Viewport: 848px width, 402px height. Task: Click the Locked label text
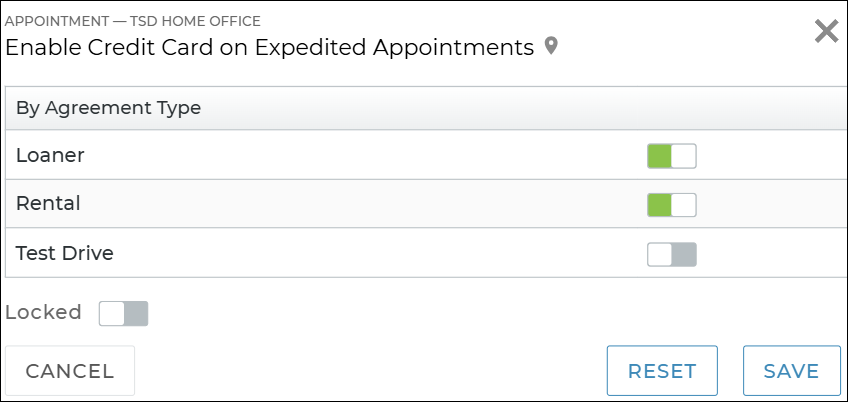point(43,312)
